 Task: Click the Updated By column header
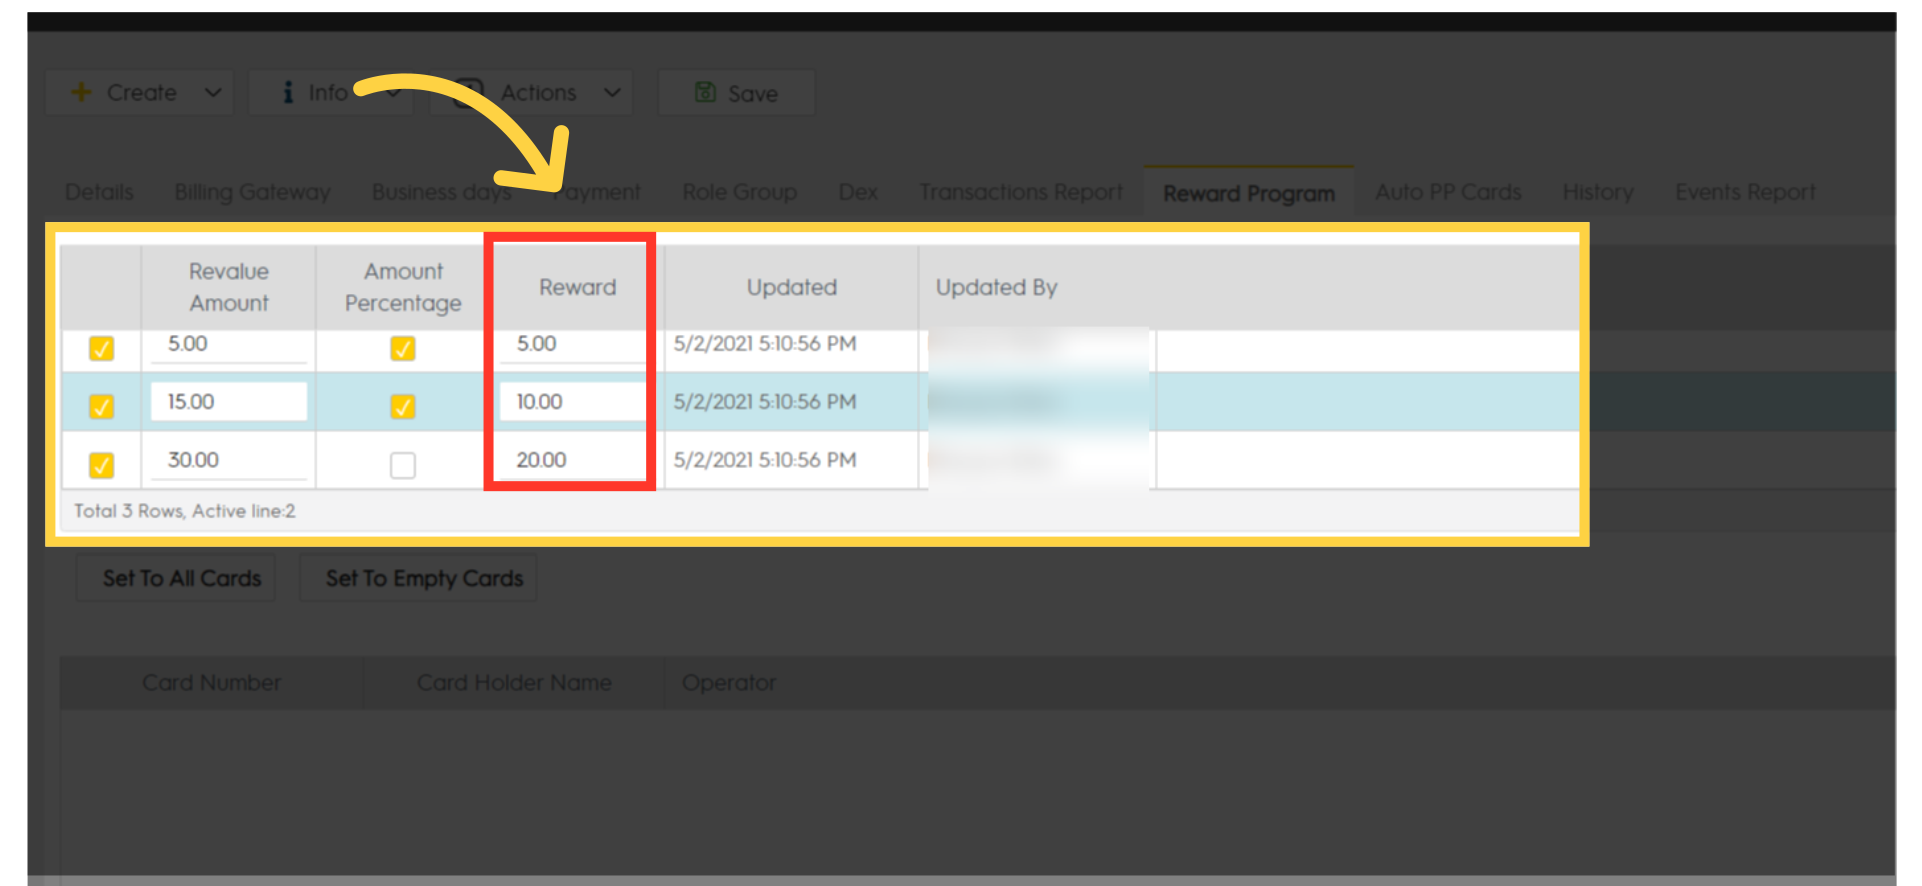pyautogui.click(x=996, y=287)
